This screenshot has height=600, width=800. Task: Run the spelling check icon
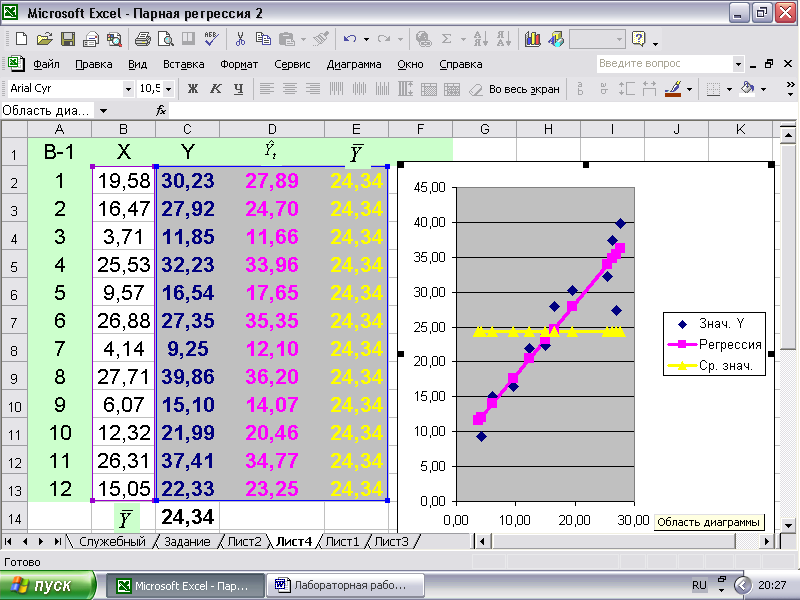pyautogui.click(x=211, y=39)
